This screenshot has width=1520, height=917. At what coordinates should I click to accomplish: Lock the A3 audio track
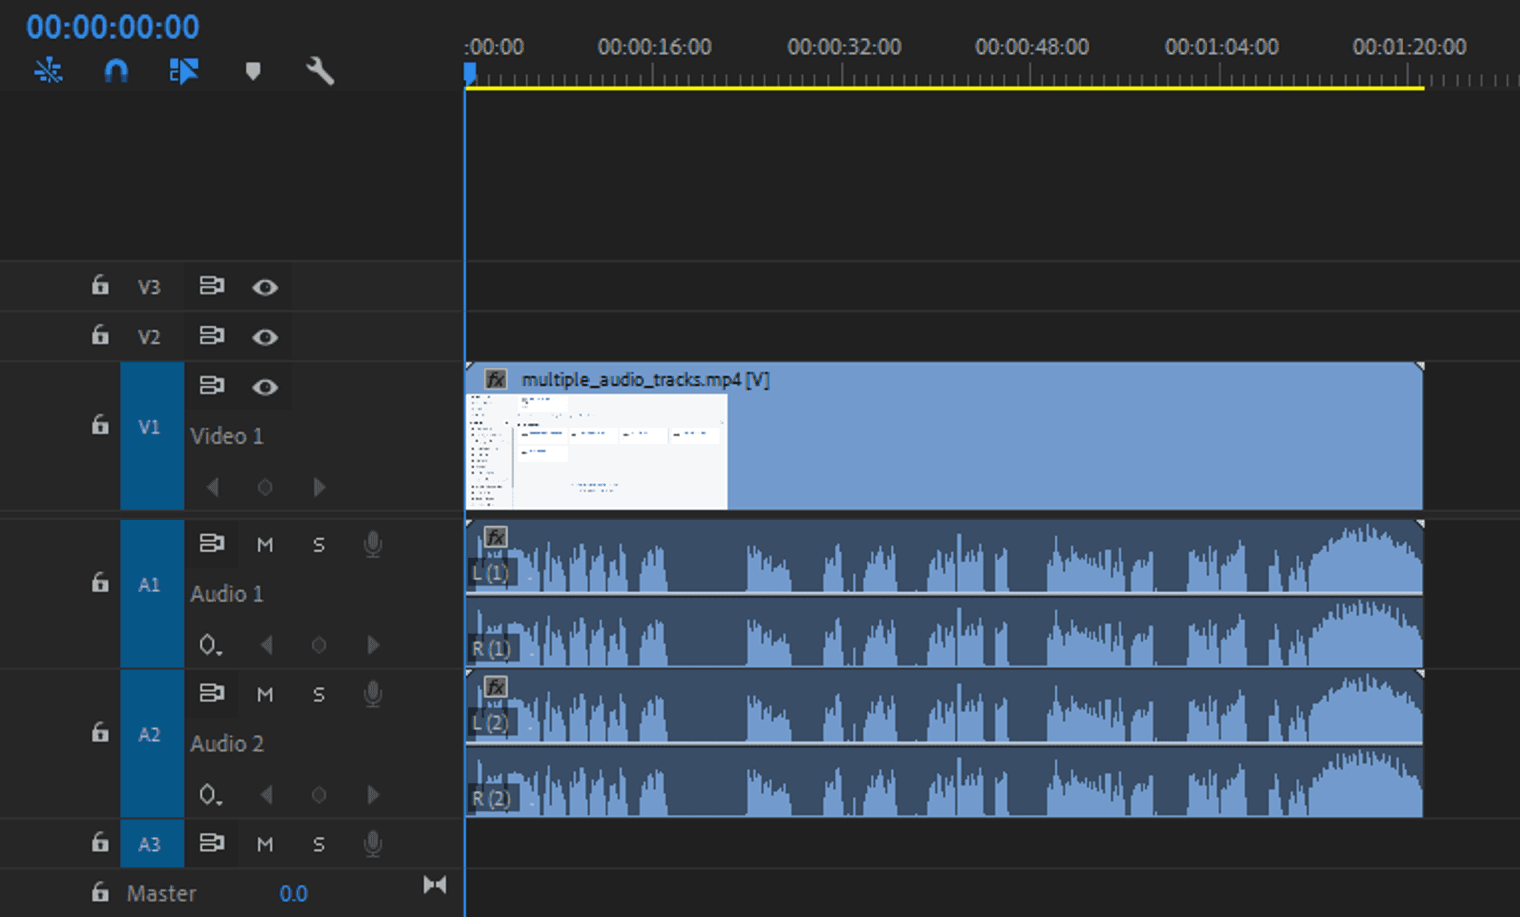click(x=100, y=843)
